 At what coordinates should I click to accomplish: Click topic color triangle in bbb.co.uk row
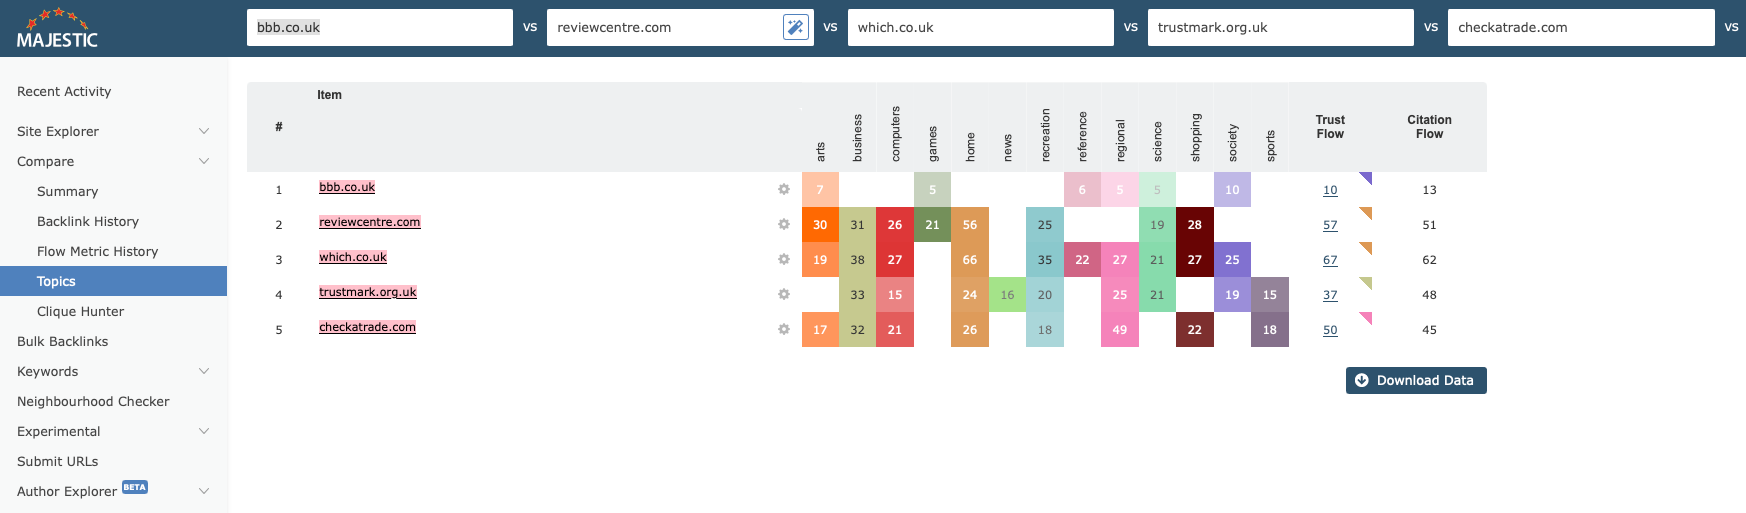click(x=1367, y=177)
